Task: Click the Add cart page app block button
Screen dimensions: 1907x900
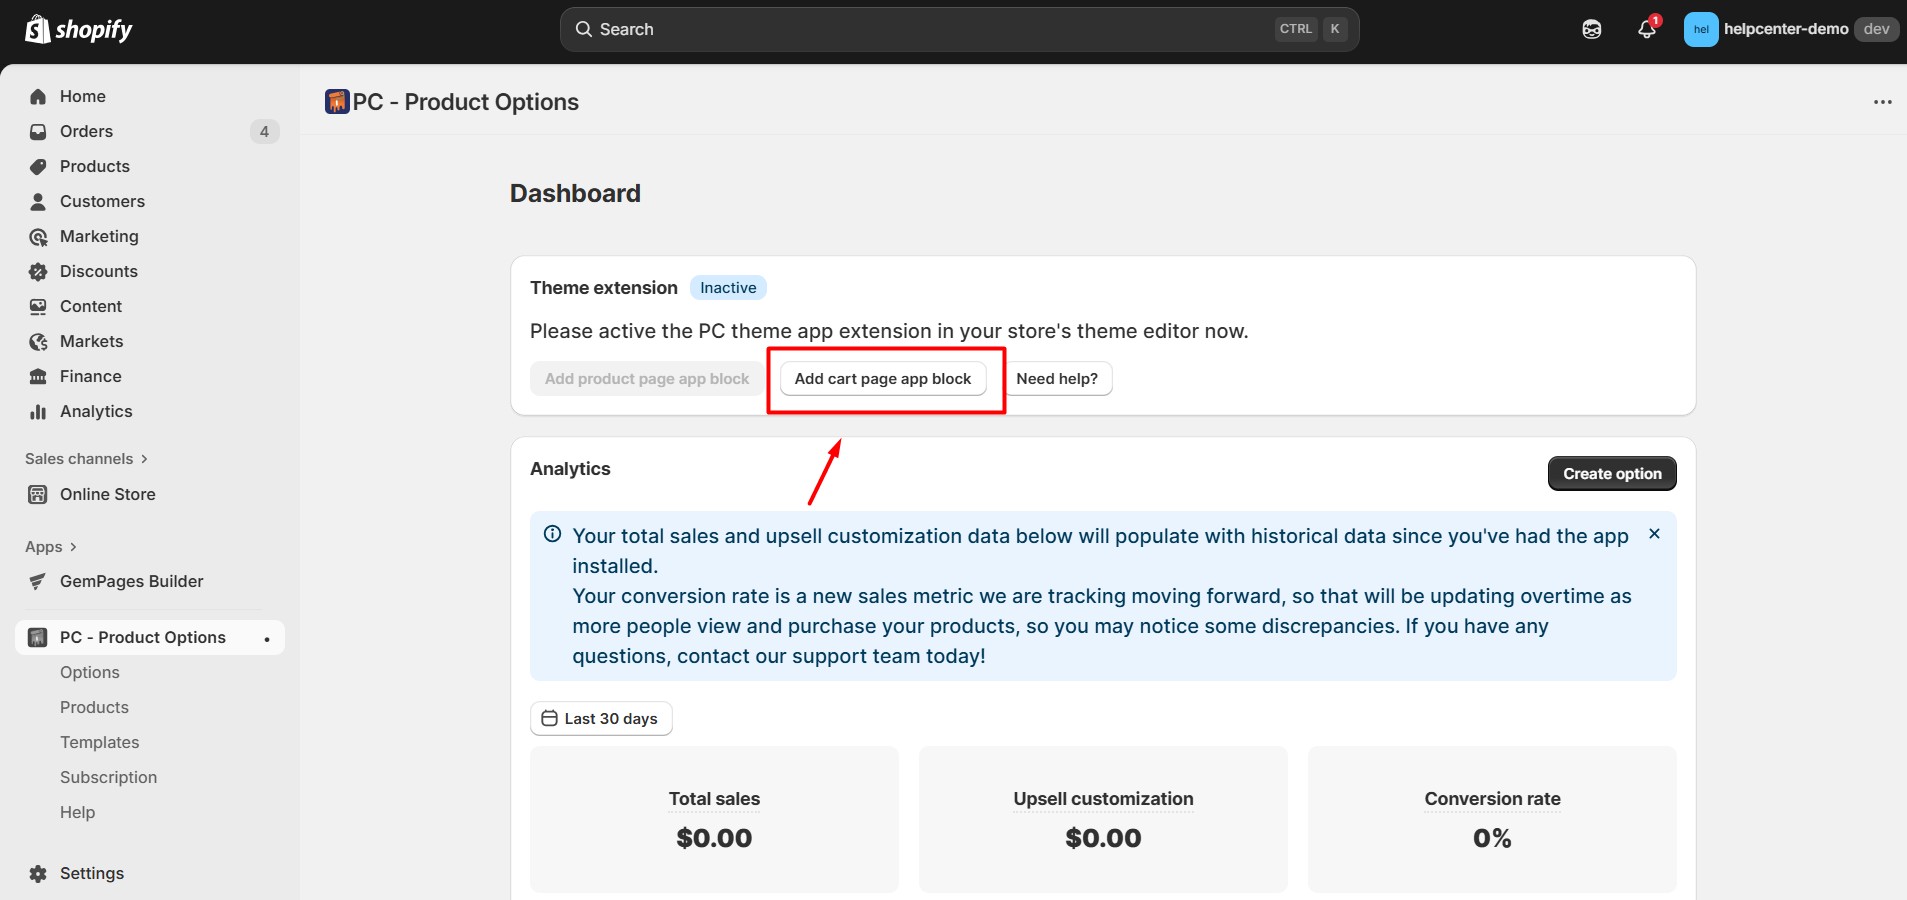Action: [882, 378]
